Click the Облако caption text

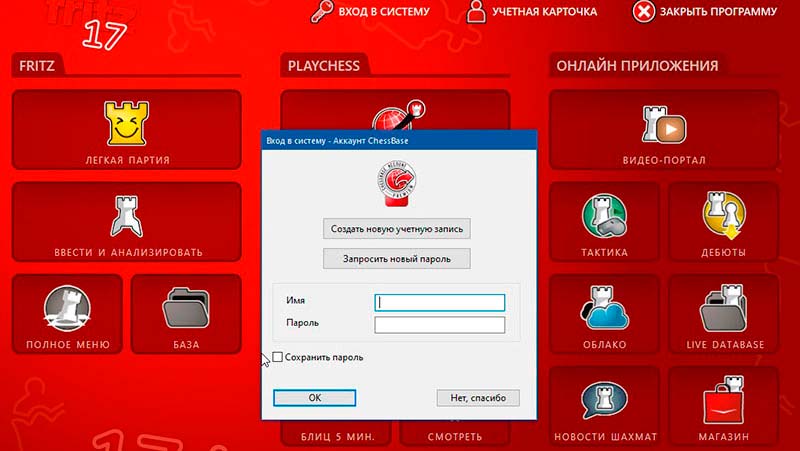tap(605, 345)
